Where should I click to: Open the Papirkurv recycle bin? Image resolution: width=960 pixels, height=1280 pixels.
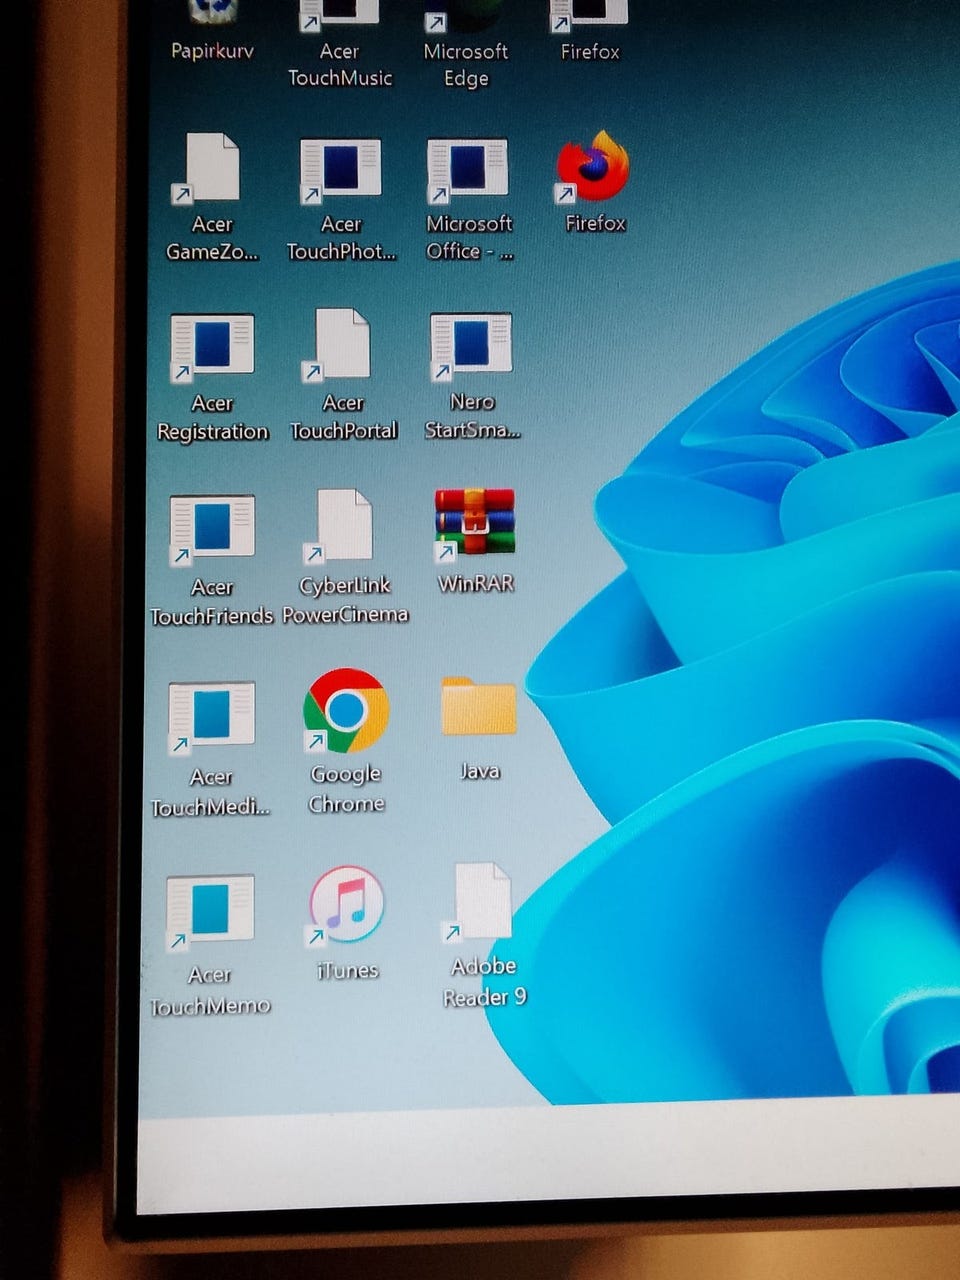(x=212, y=32)
